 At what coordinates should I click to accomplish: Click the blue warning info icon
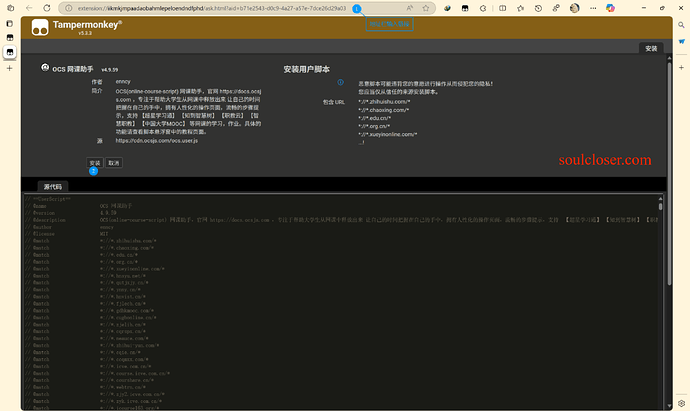click(341, 82)
